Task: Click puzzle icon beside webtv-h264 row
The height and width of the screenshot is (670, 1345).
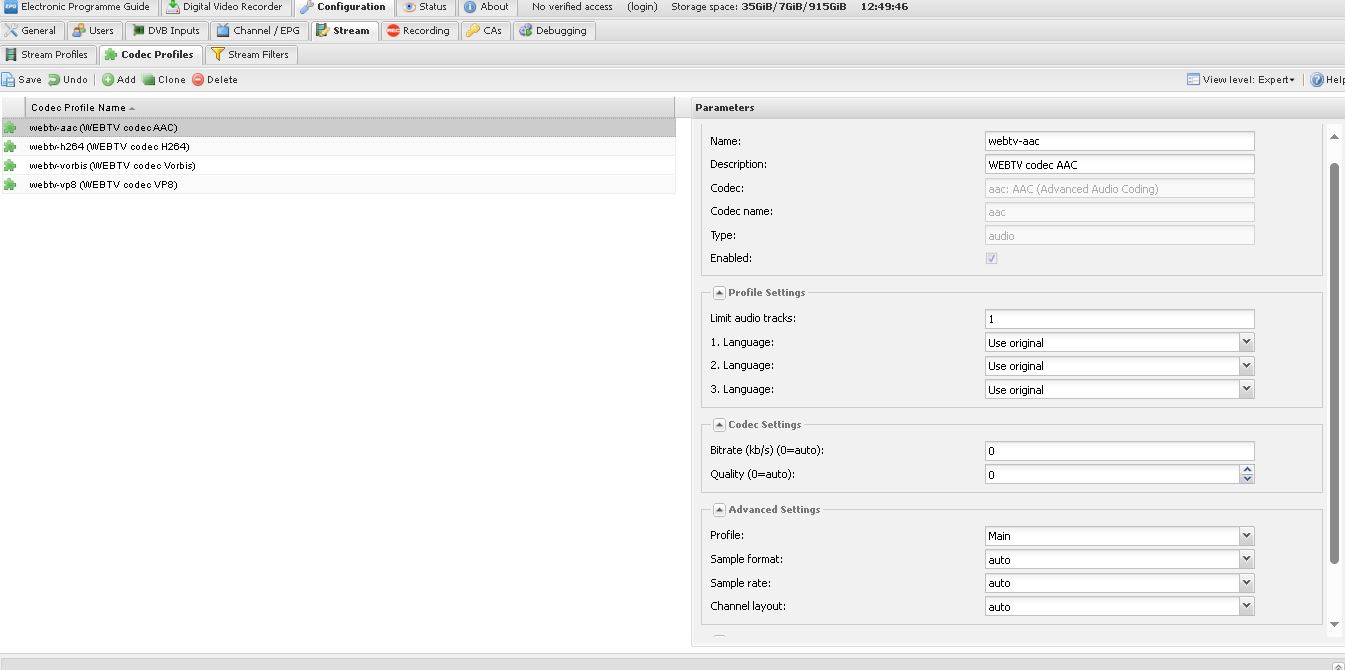Action: click(10, 147)
